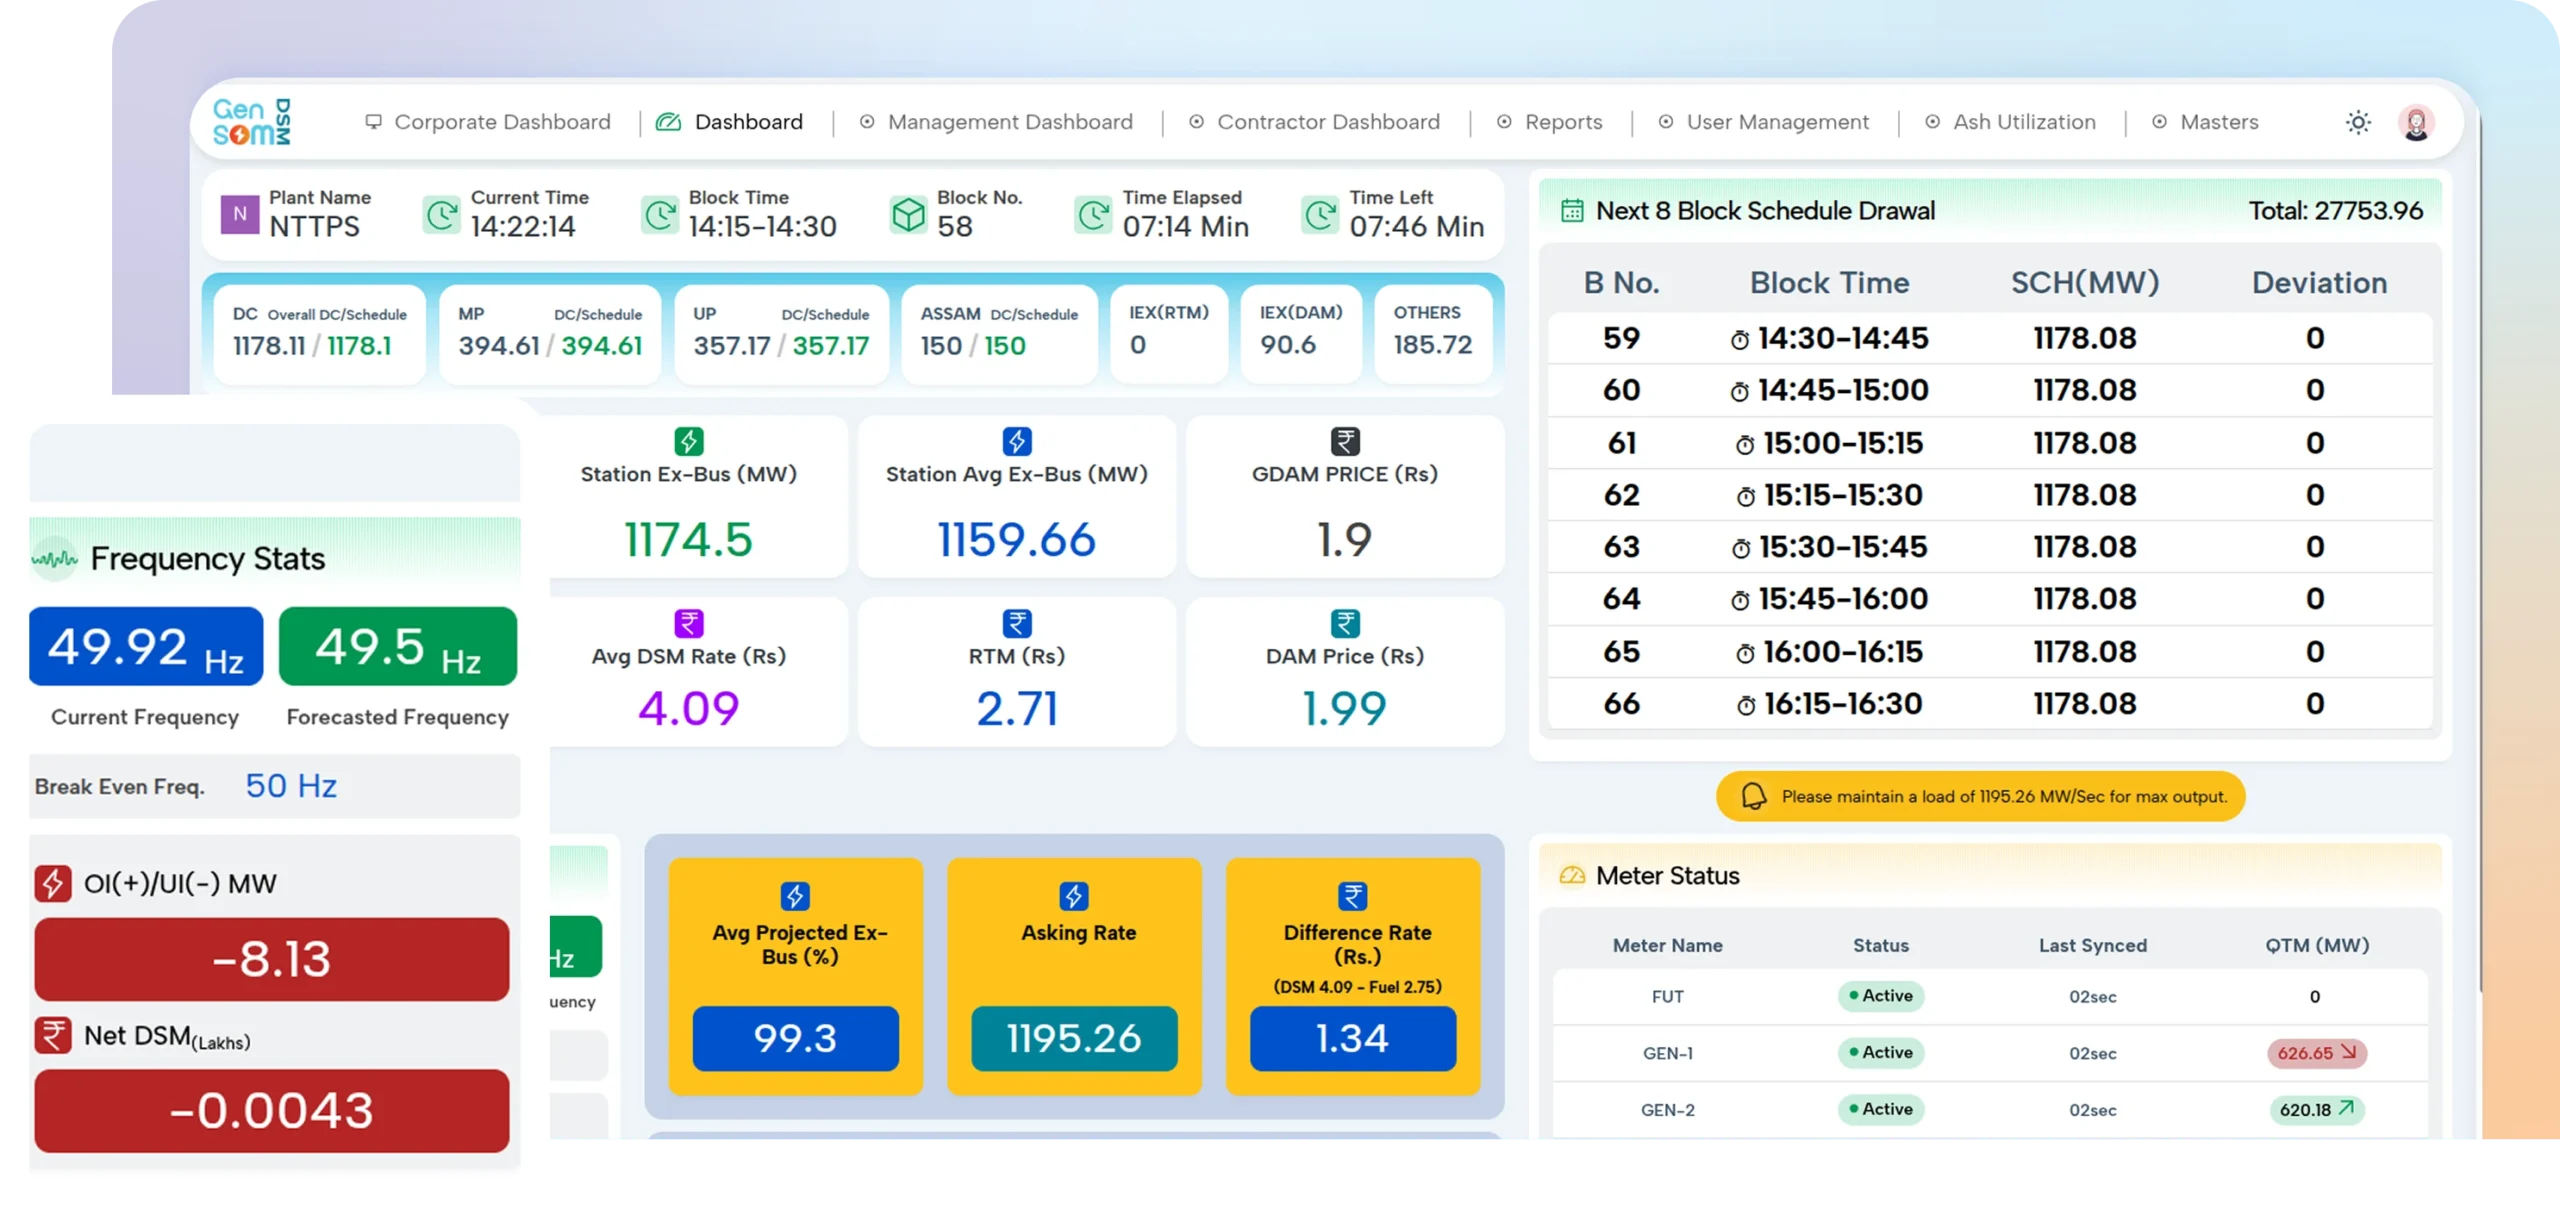Image resolution: width=2560 pixels, height=1222 pixels.
Task: Click the GEN-1 QTM value 626.65 badge
Action: tap(2316, 1053)
